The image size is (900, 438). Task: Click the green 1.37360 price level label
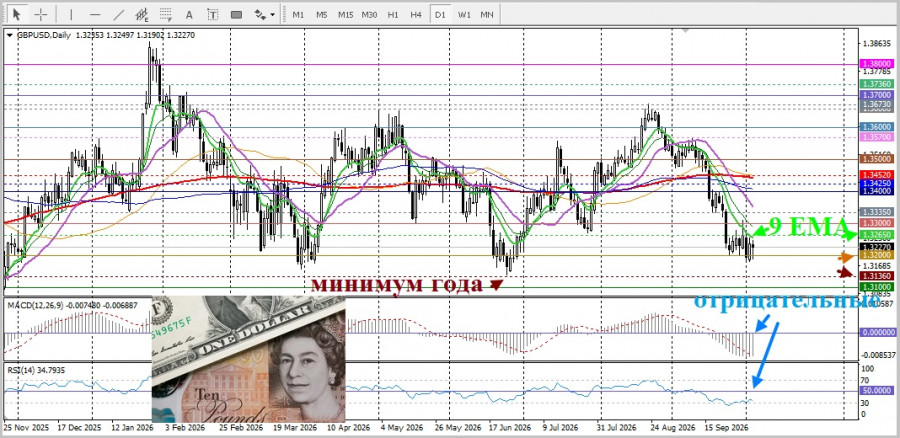coord(876,84)
